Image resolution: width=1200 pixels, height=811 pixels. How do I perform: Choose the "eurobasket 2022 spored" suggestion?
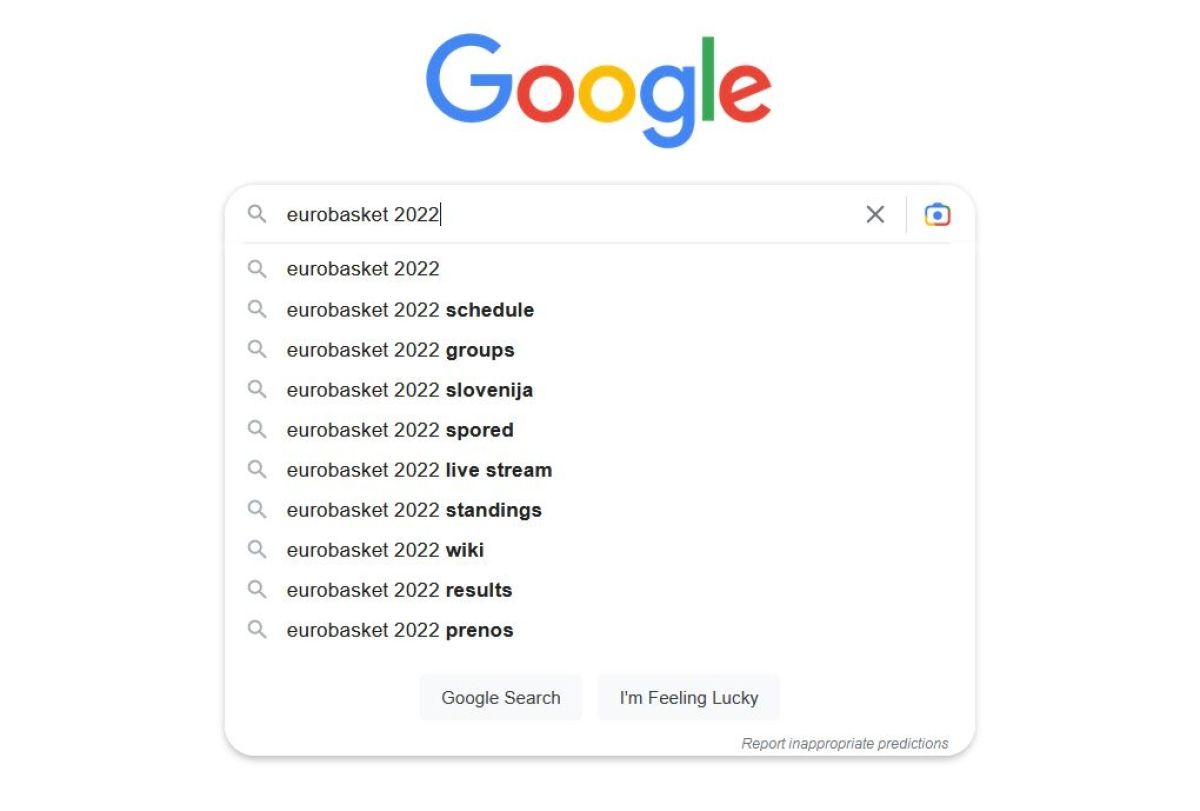point(400,430)
